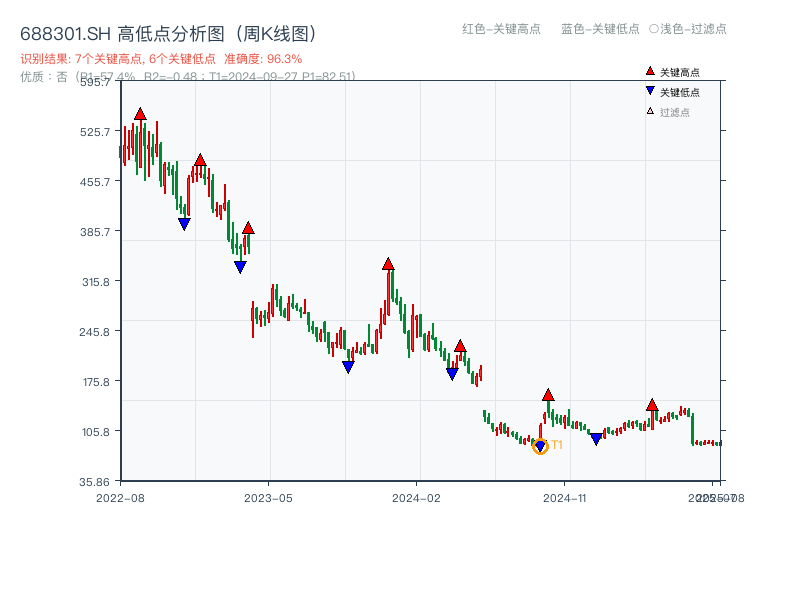Click the blue 关键低点 triangle icon in the legend box
The width and height of the screenshot is (800, 600).
point(648,88)
